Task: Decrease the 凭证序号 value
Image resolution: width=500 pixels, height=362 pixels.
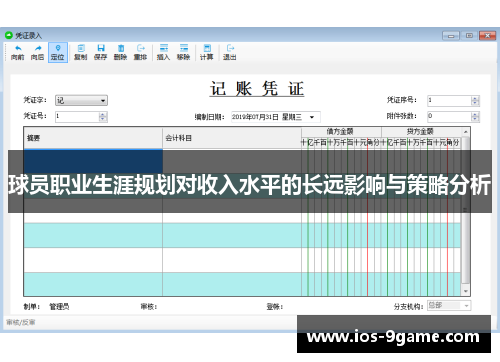Action: [475, 103]
